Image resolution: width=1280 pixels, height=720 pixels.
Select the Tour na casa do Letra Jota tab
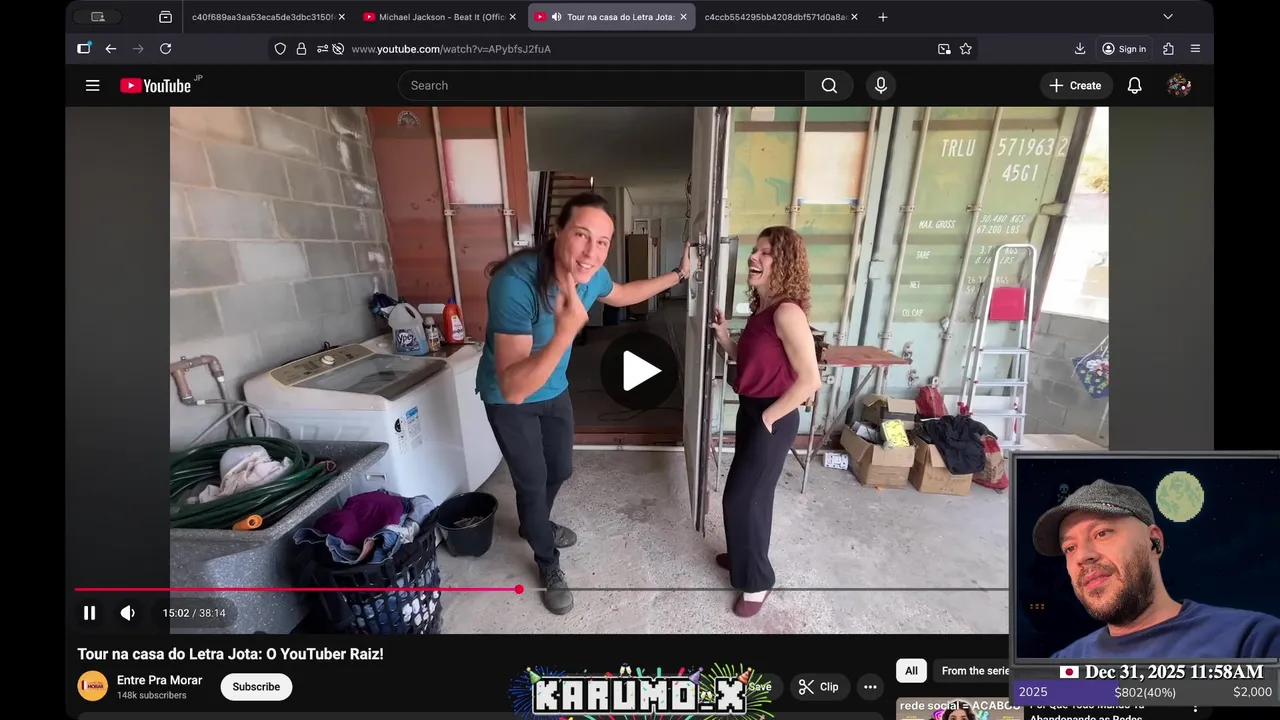coord(611,17)
